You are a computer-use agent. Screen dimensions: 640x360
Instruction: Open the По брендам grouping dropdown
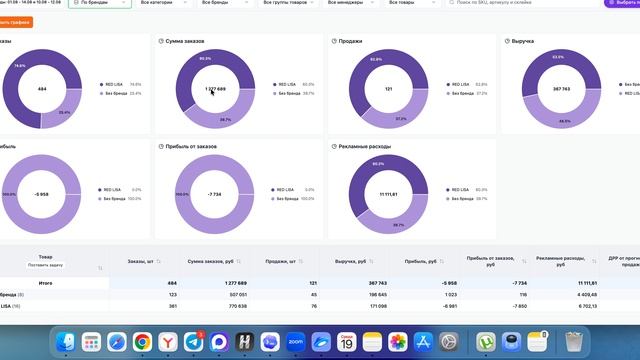pyautogui.click(x=100, y=3)
